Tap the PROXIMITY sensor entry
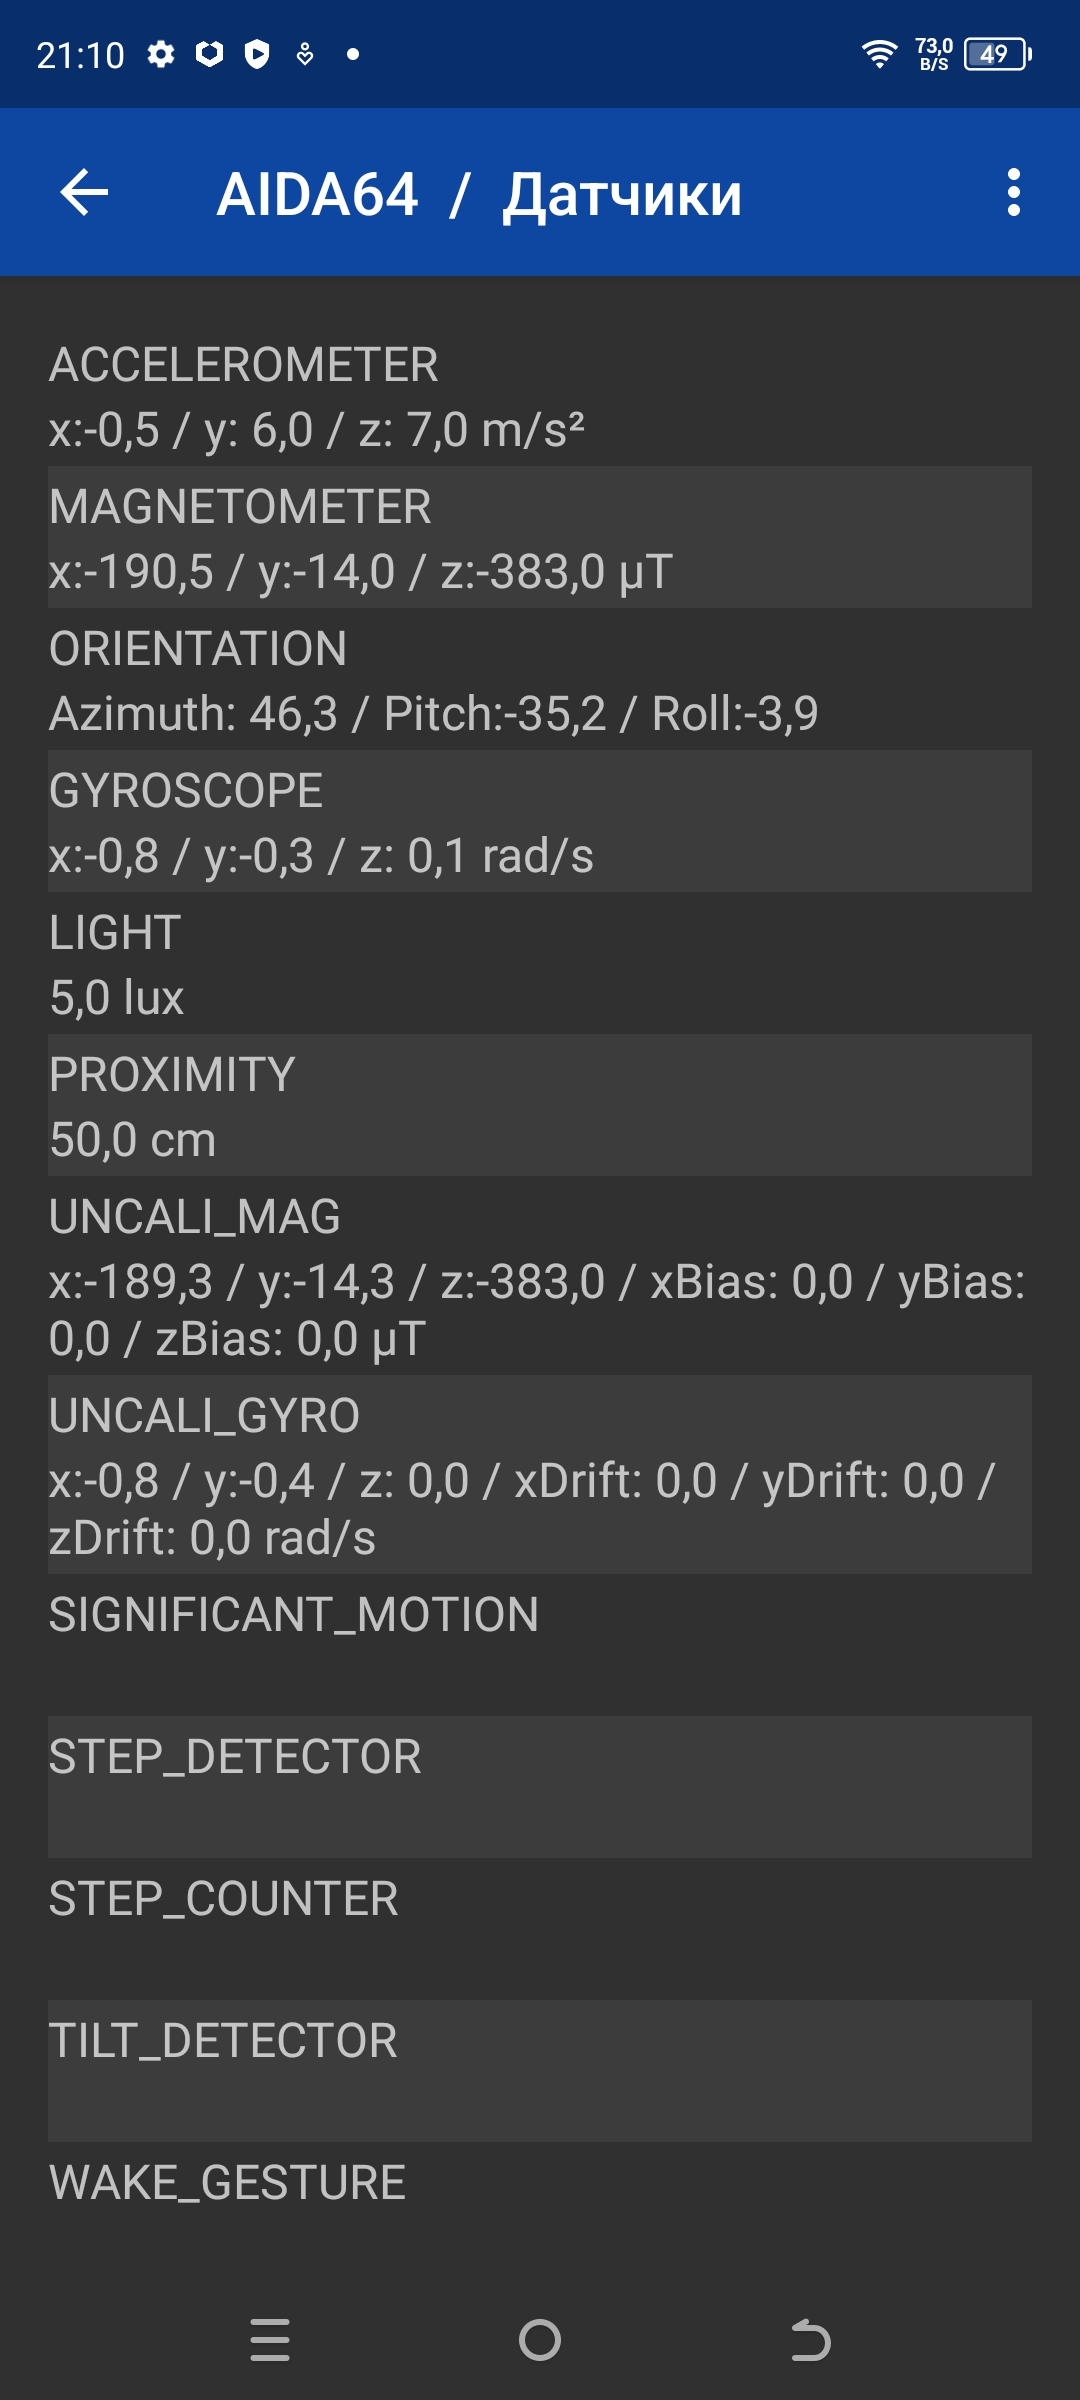Screen dimensions: 1080x2400 pos(540,1106)
